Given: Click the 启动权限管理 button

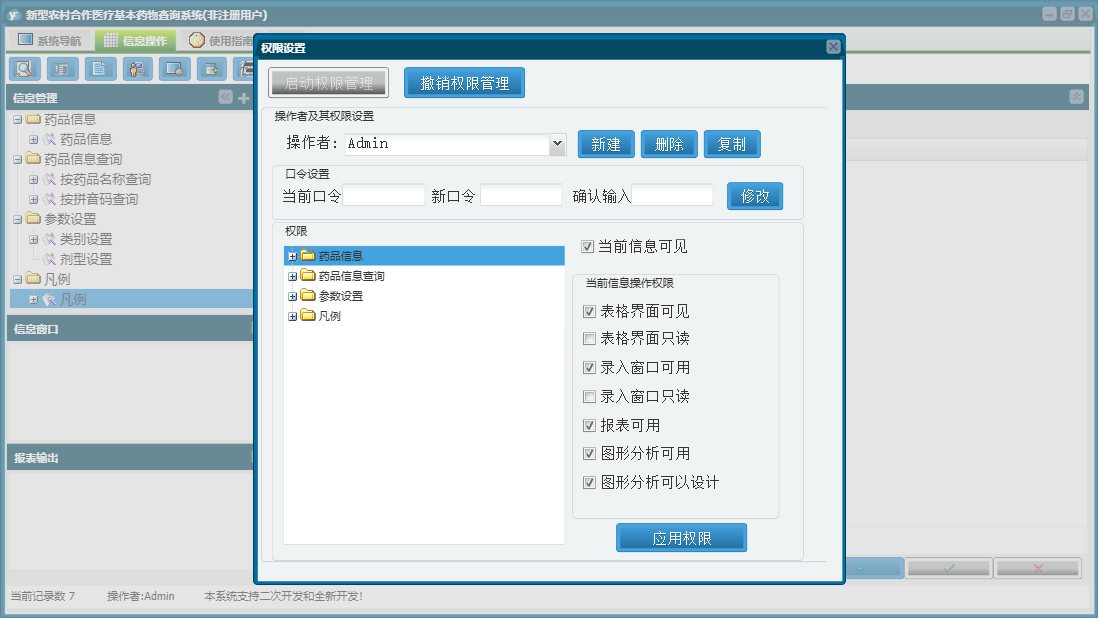Looking at the screenshot, I should [328, 83].
